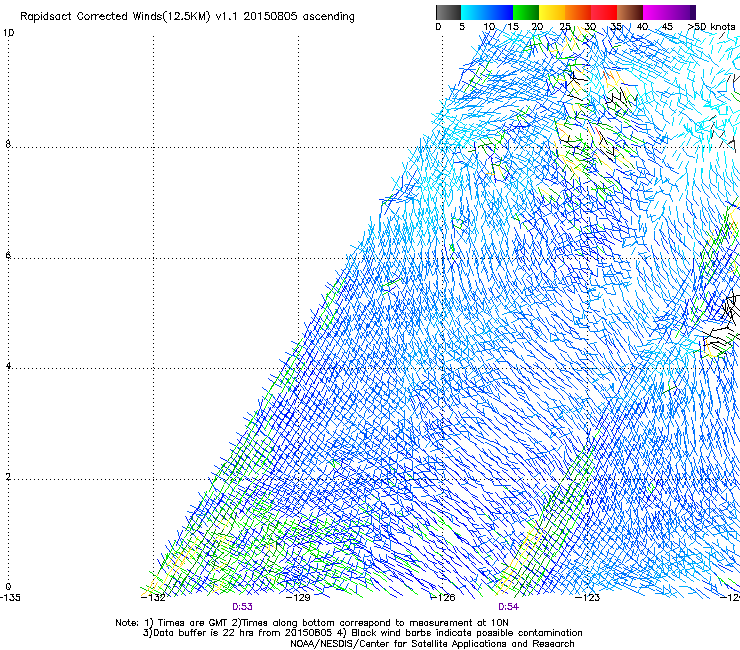Click the 'Data buffer is 22 hrs' note
Viewport: 740px width, 650px height.
click(205, 633)
